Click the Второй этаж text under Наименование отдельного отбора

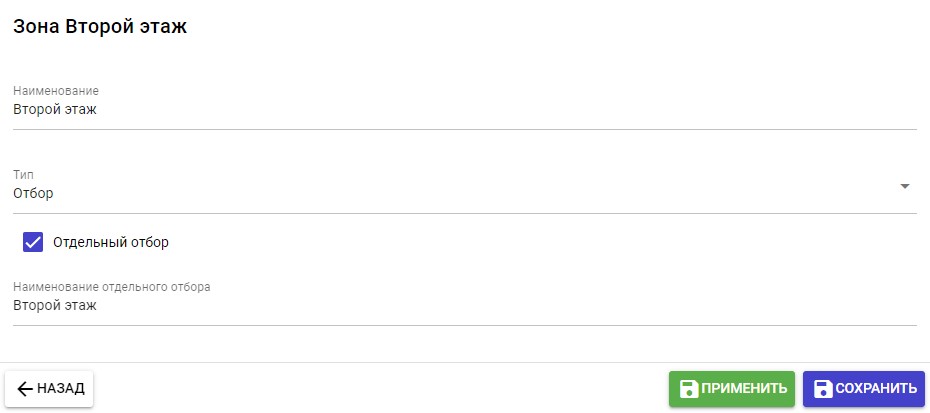pos(55,305)
